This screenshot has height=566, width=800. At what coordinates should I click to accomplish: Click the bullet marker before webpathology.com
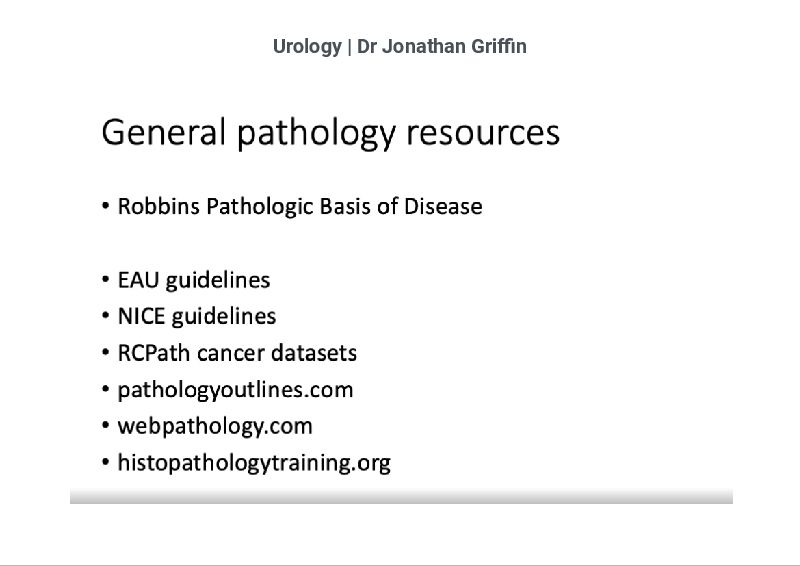click(106, 427)
